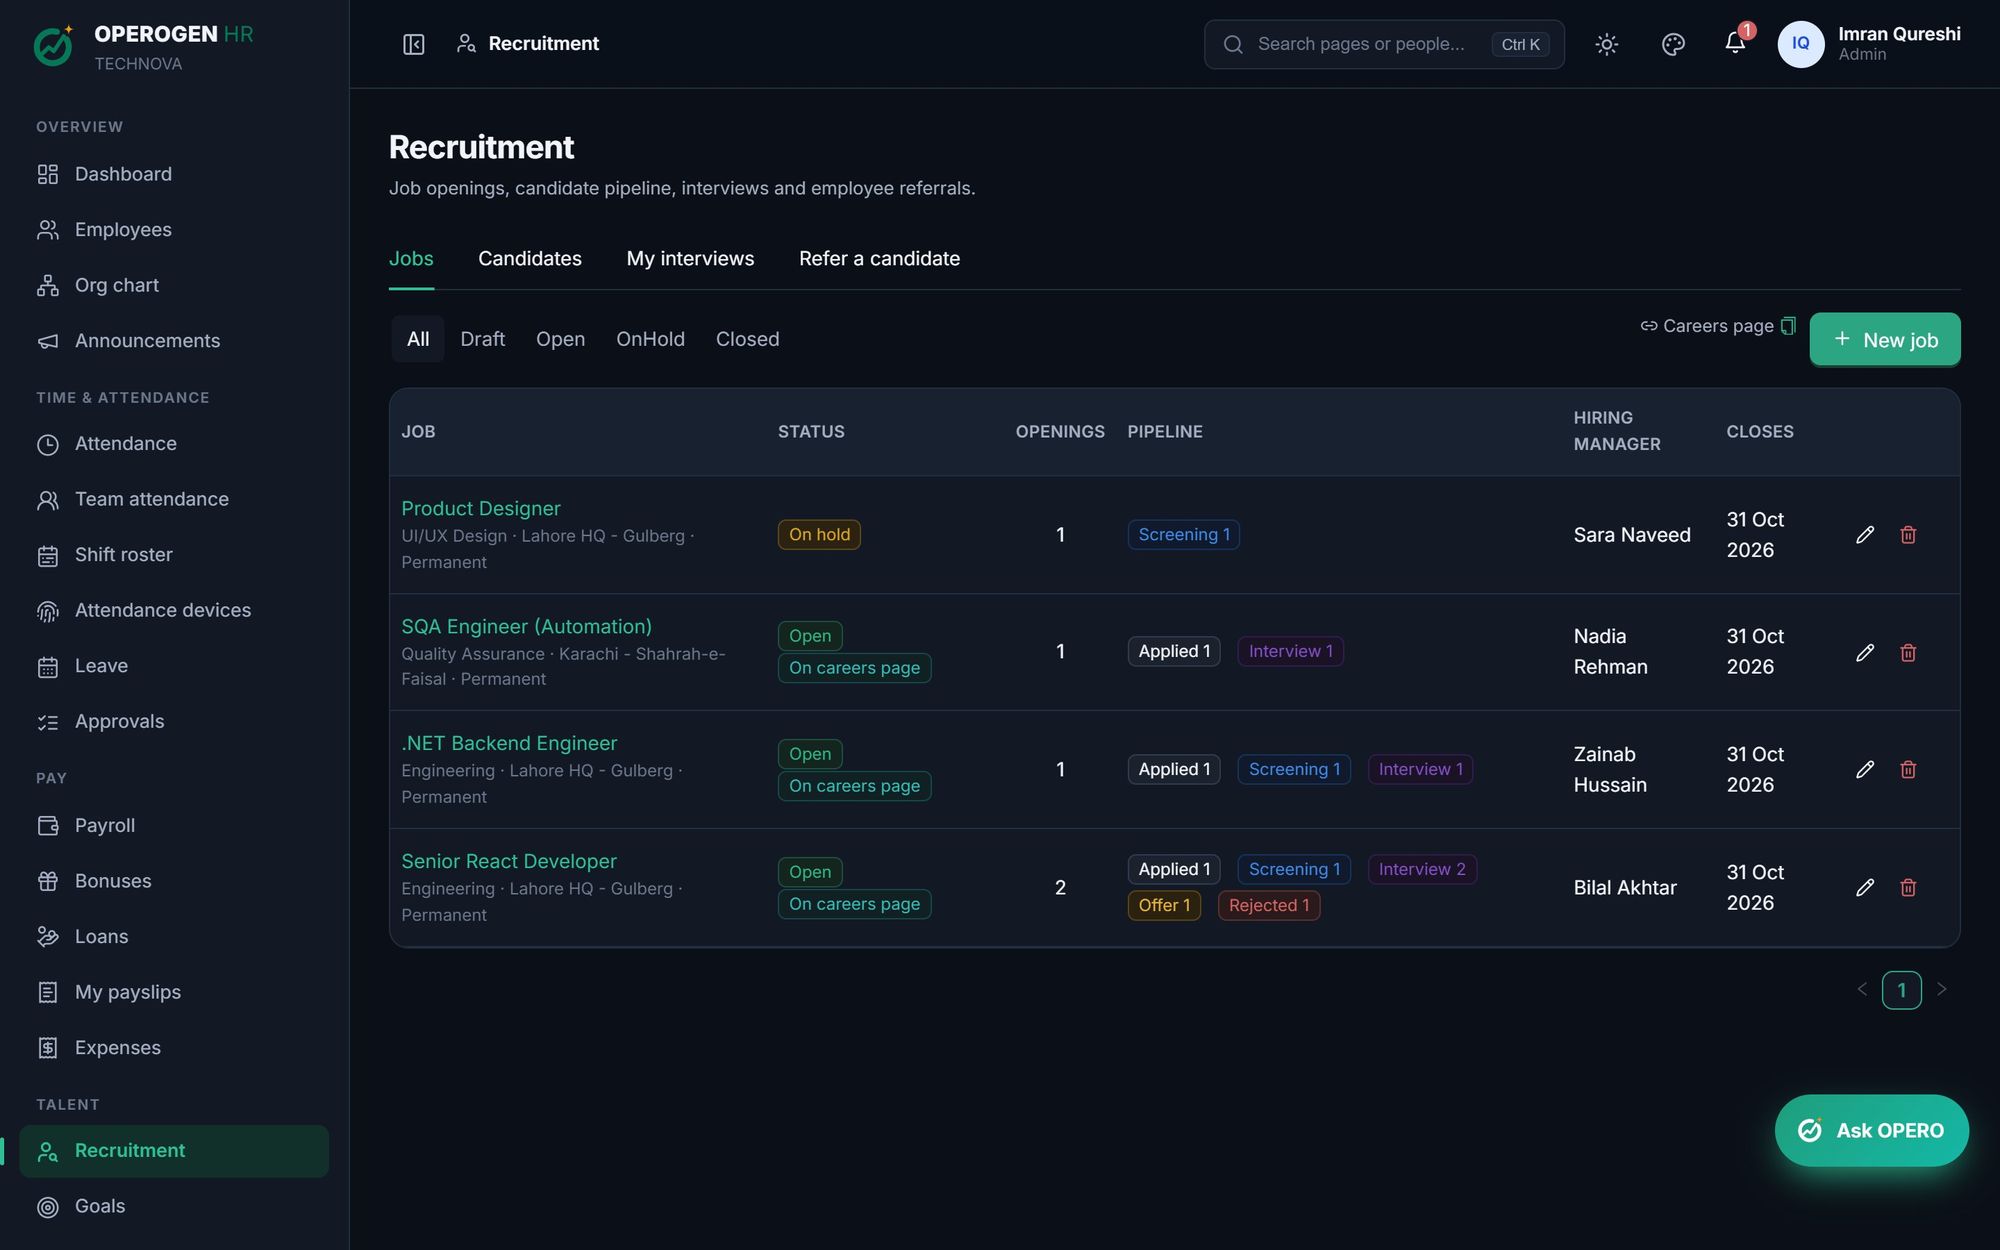This screenshot has width=2000, height=1250.
Task: Edit the SQA Engineer (Automation) job
Action: pos(1864,653)
